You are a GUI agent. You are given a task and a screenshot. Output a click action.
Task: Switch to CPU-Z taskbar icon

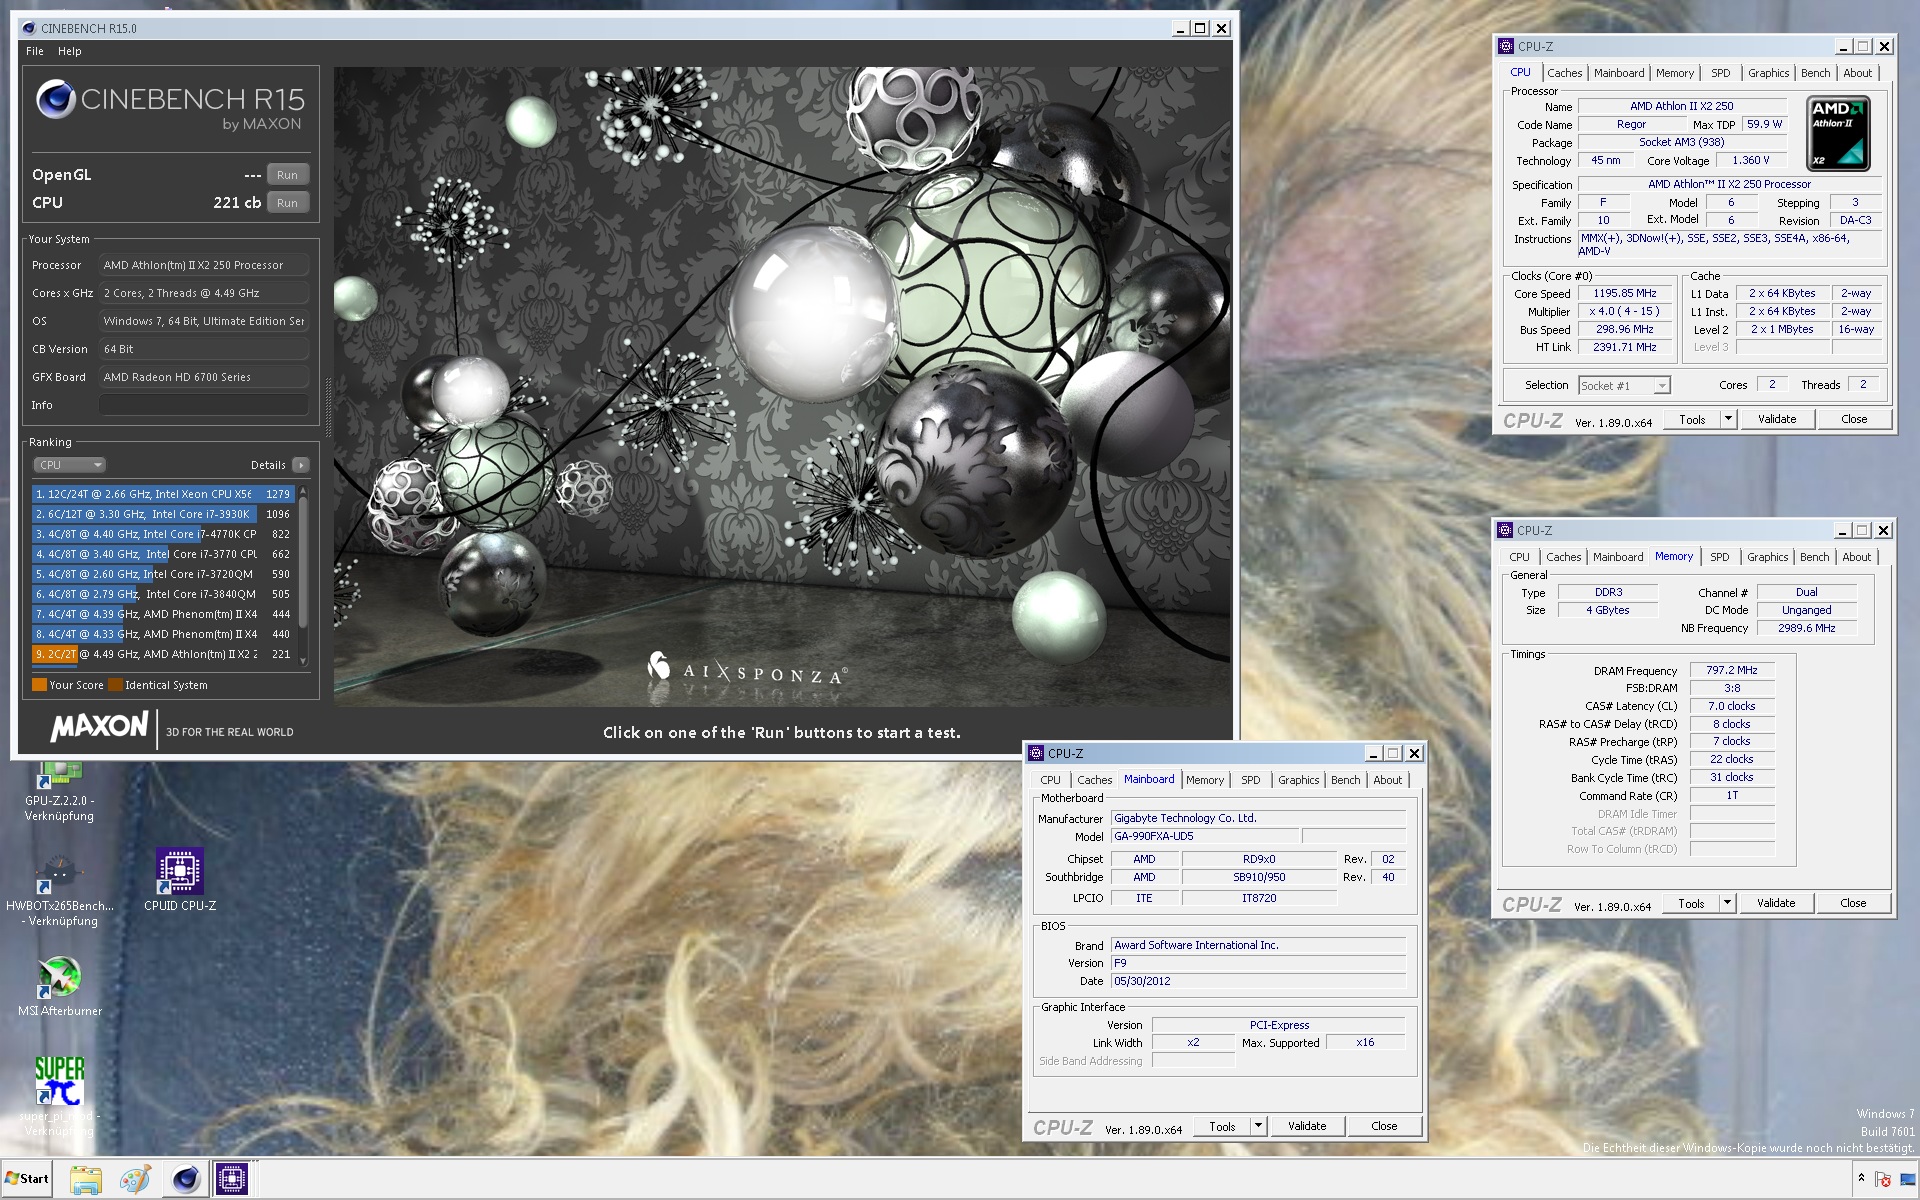click(232, 1180)
